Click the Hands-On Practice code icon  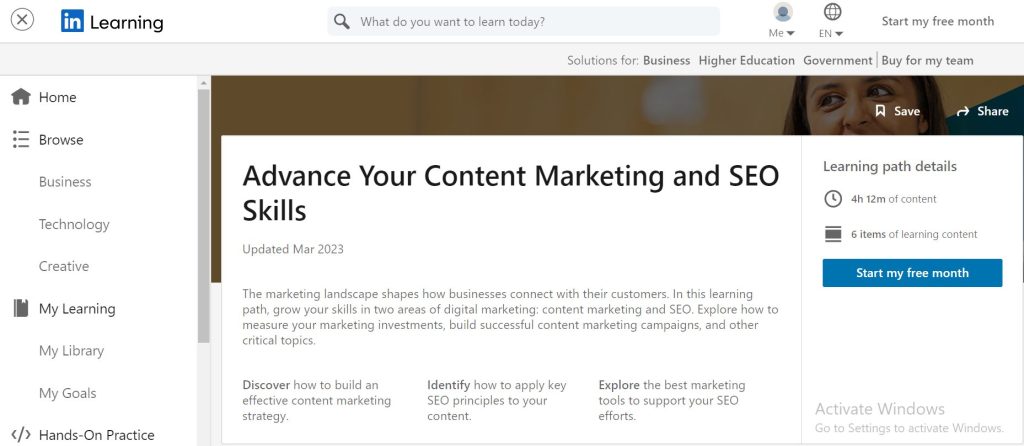pyautogui.click(x=20, y=435)
